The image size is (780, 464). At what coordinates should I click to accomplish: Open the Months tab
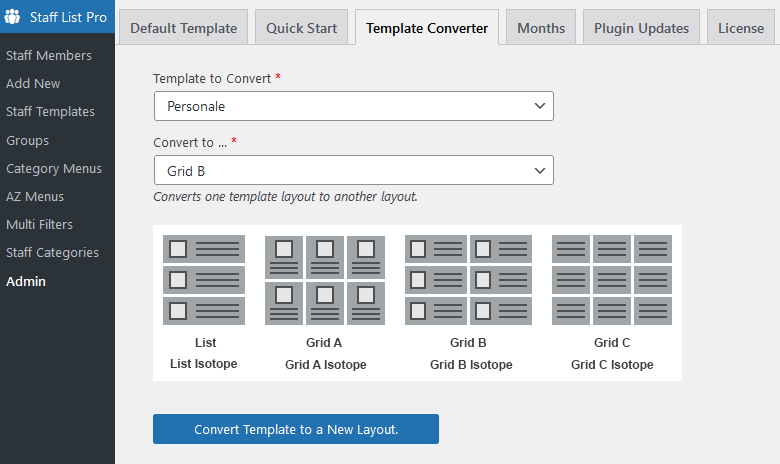pos(540,28)
